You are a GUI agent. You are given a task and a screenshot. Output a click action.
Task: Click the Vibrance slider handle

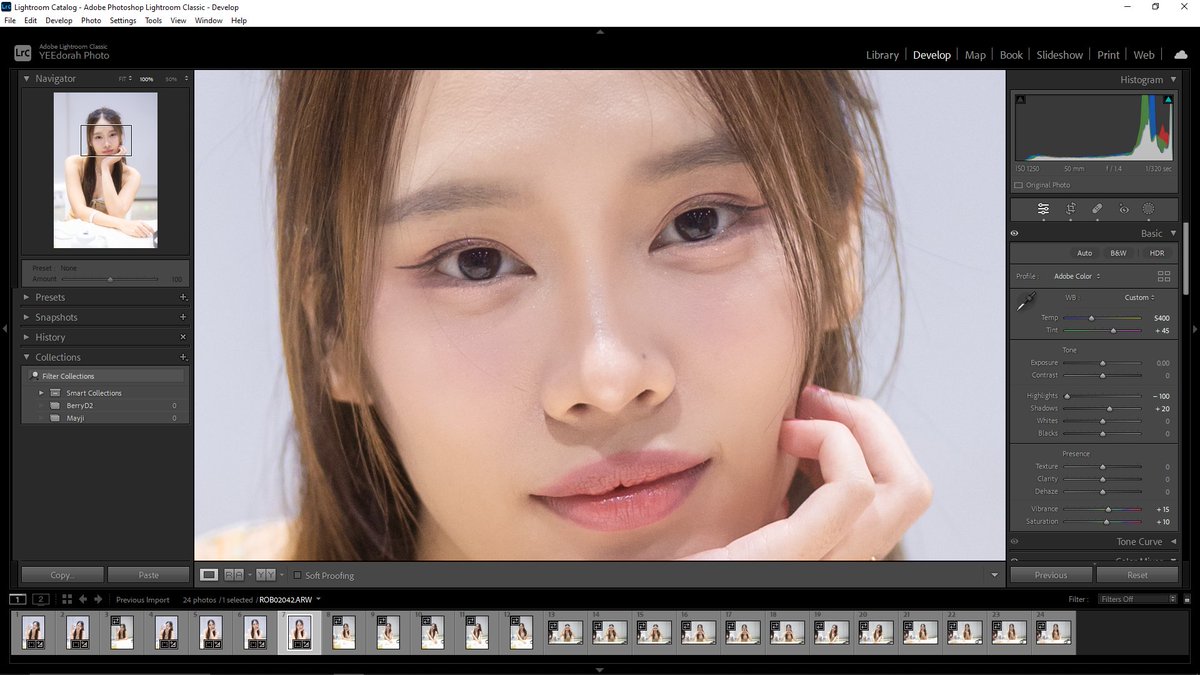pyautogui.click(x=1108, y=509)
